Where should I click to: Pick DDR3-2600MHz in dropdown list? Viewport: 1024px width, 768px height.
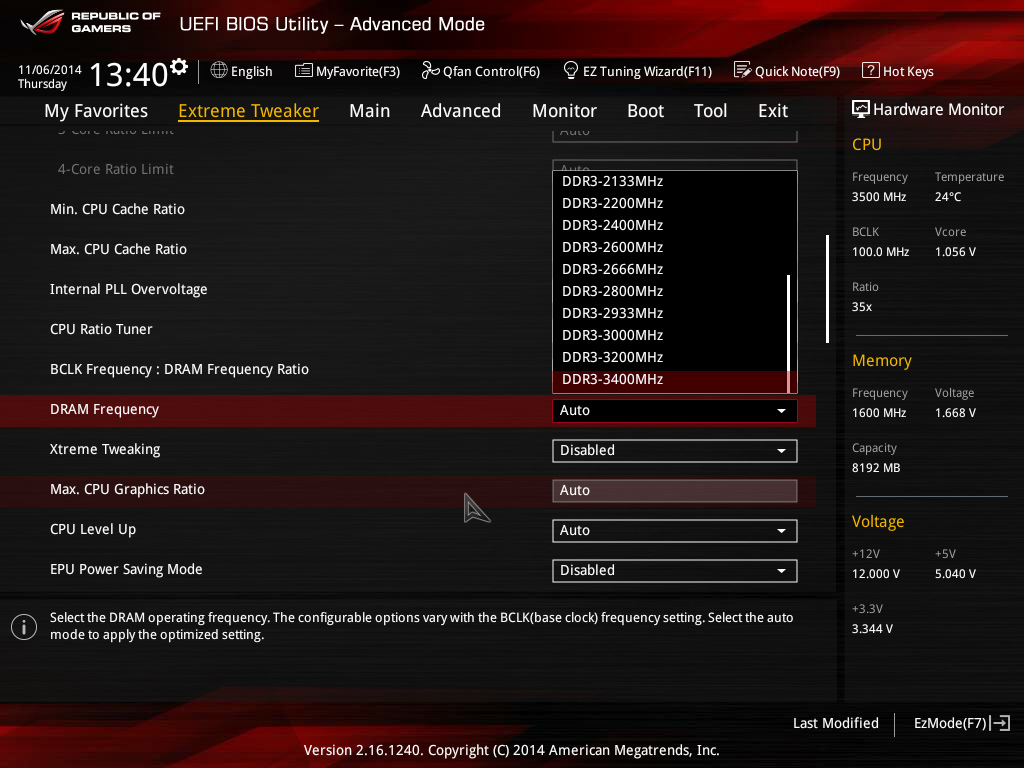pos(670,248)
